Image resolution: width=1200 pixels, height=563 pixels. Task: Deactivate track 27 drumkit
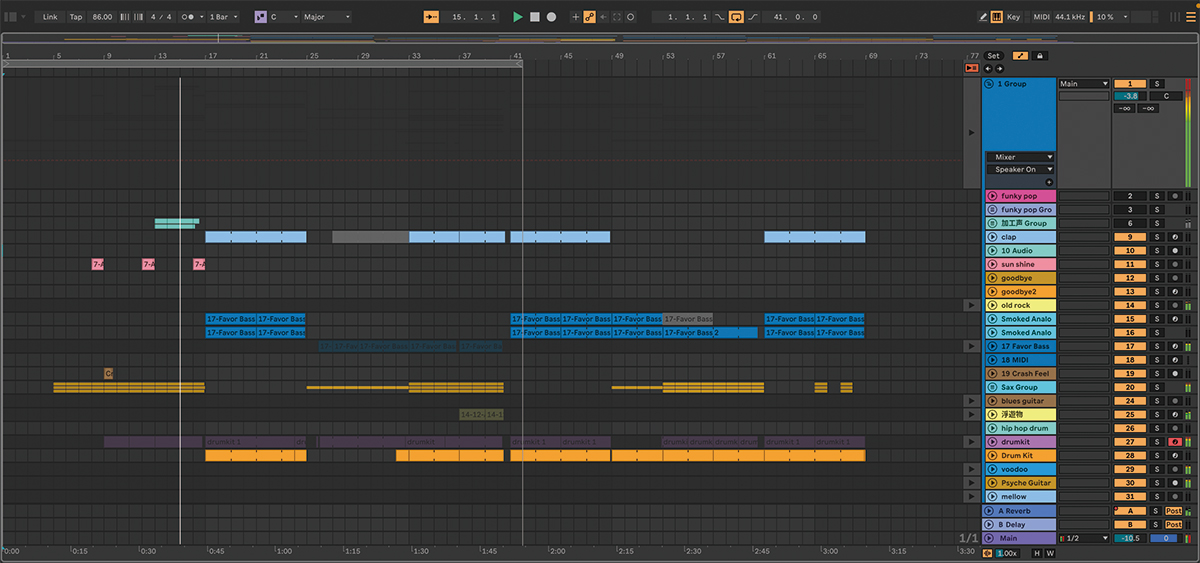(1130, 441)
